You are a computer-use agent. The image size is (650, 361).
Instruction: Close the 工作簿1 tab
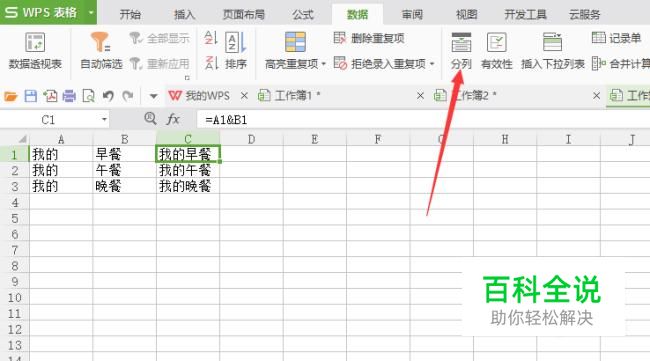coord(420,96)
